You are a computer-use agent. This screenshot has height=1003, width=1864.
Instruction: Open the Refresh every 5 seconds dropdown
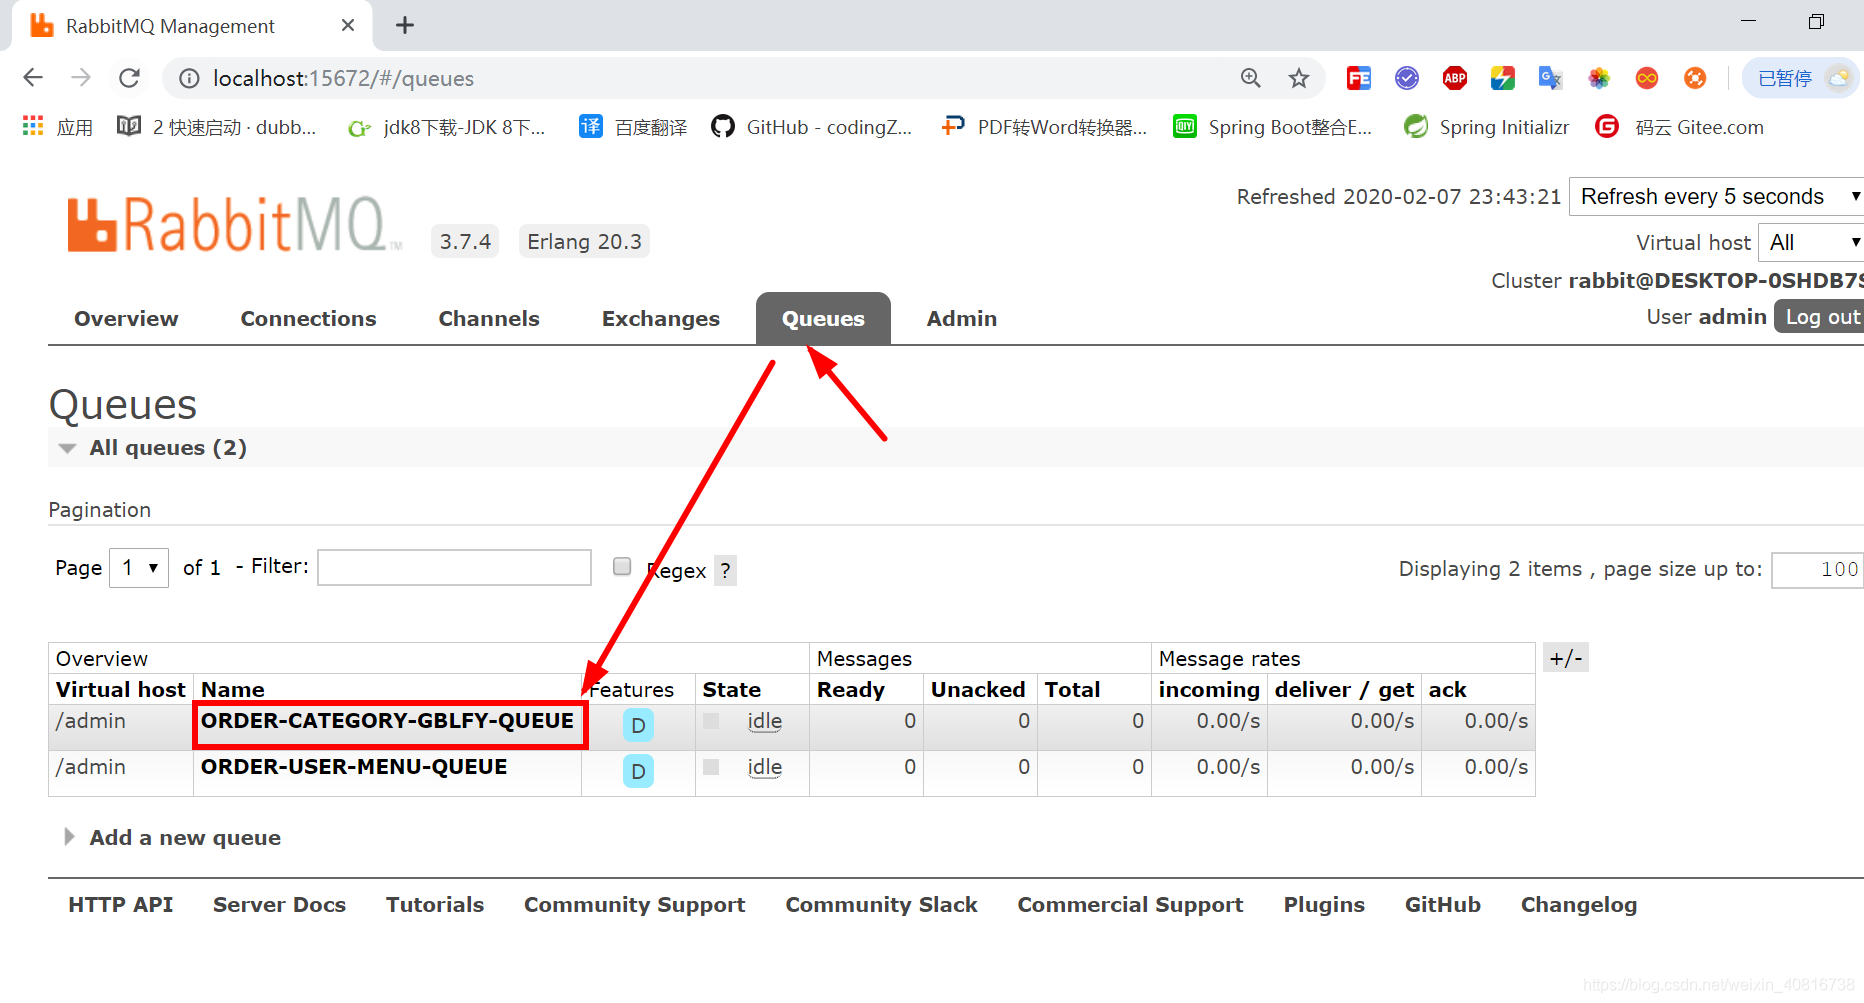[x=1717, y=196]
